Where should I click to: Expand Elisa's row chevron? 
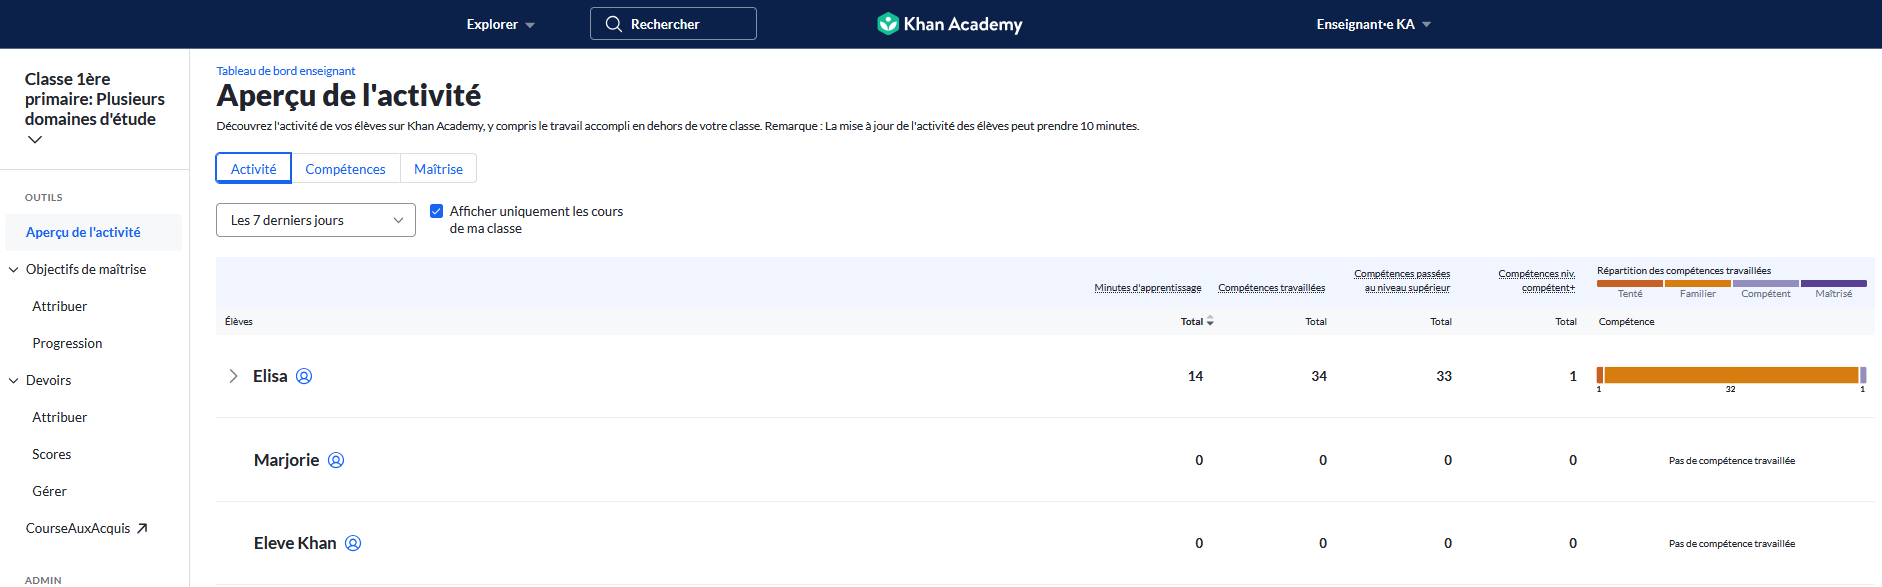coord(233,376)
